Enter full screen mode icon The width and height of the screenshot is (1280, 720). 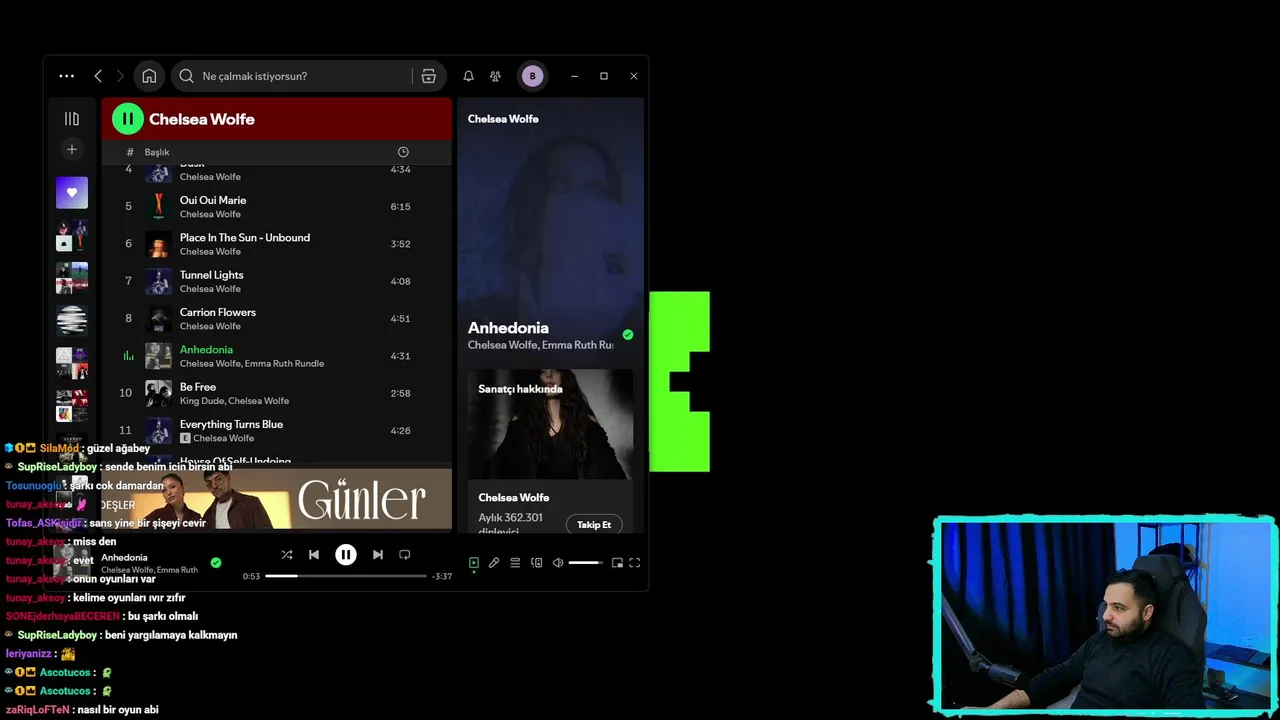[x=634, y=563]
